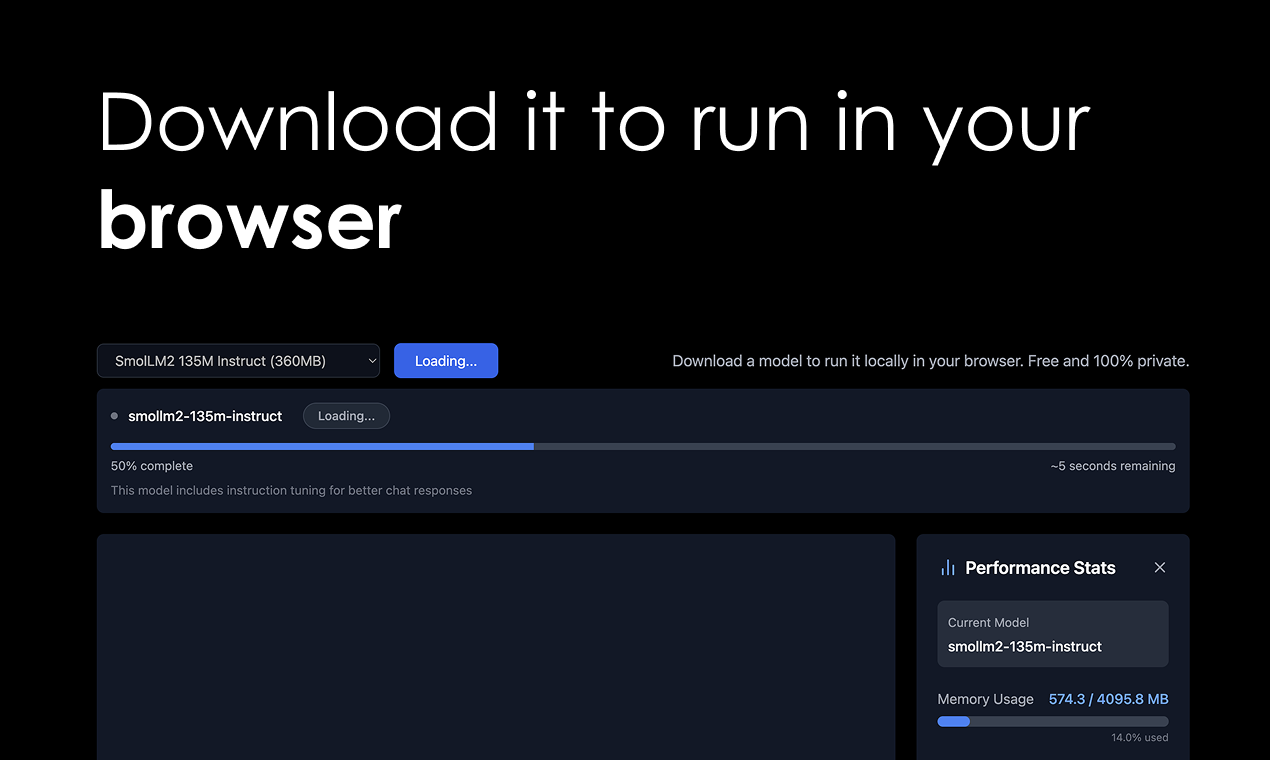The image size is (1270, 760).
Task: Click the Performance Stats heading
Action: point(1040,568)
